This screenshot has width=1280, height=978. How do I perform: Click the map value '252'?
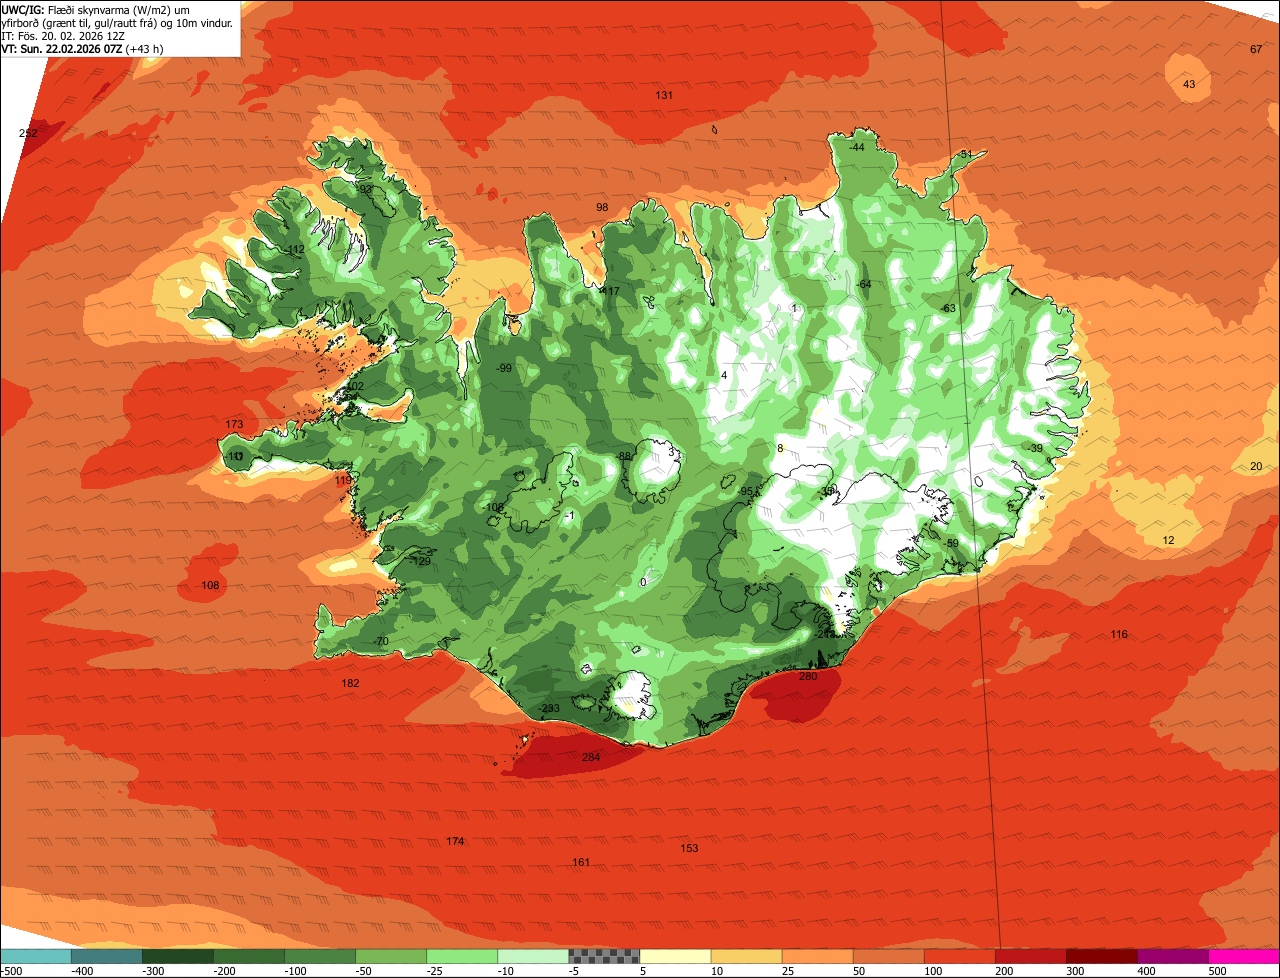[x=28, y=133]
